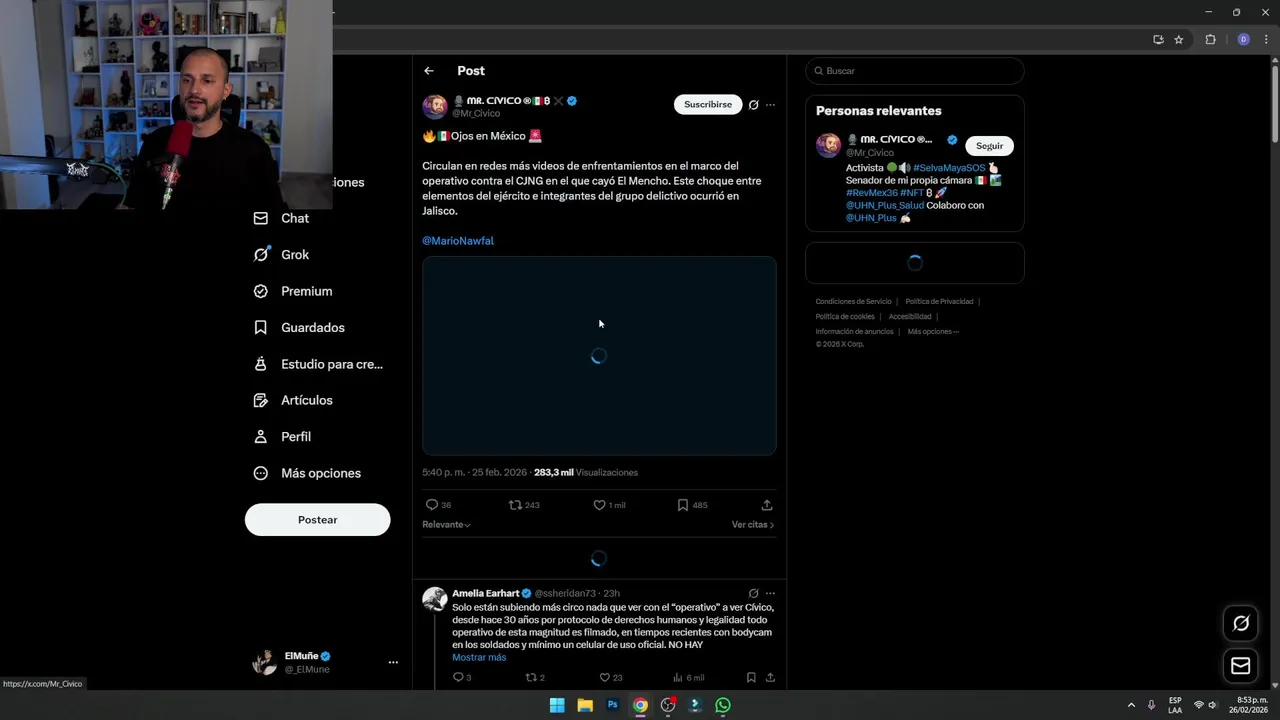The height and width of the screenshot is (720, 1280).
Task: Click Grok icon beside Suscribirse
Action: [x=754, y=105]
